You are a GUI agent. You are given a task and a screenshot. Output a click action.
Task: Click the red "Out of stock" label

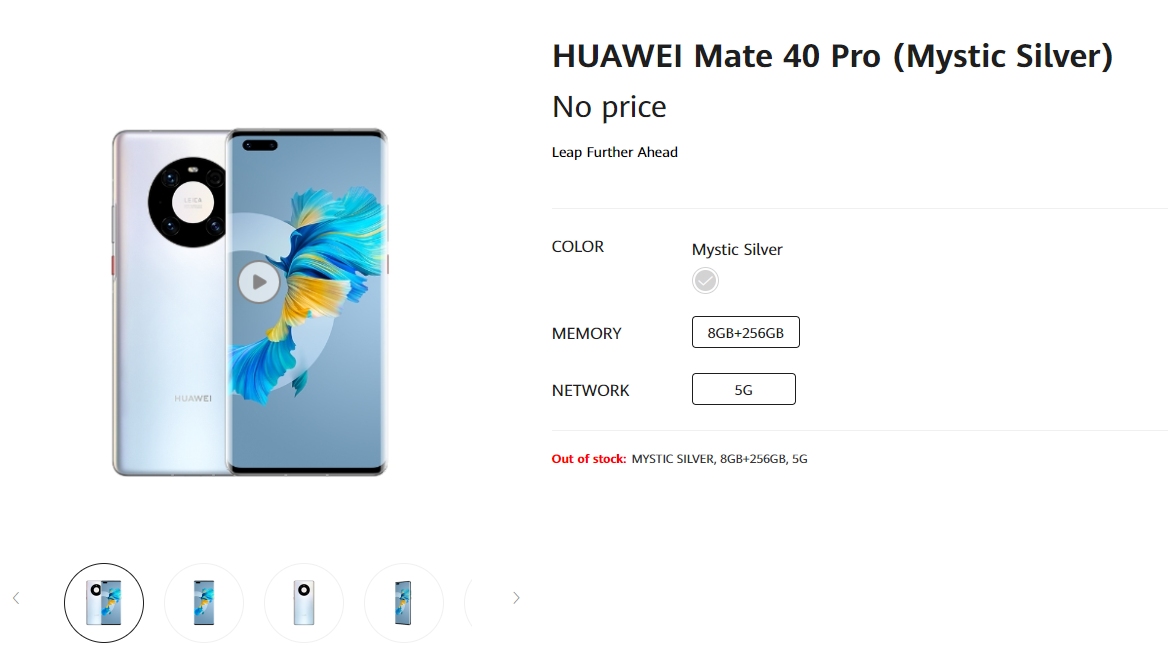coord(589,459)
